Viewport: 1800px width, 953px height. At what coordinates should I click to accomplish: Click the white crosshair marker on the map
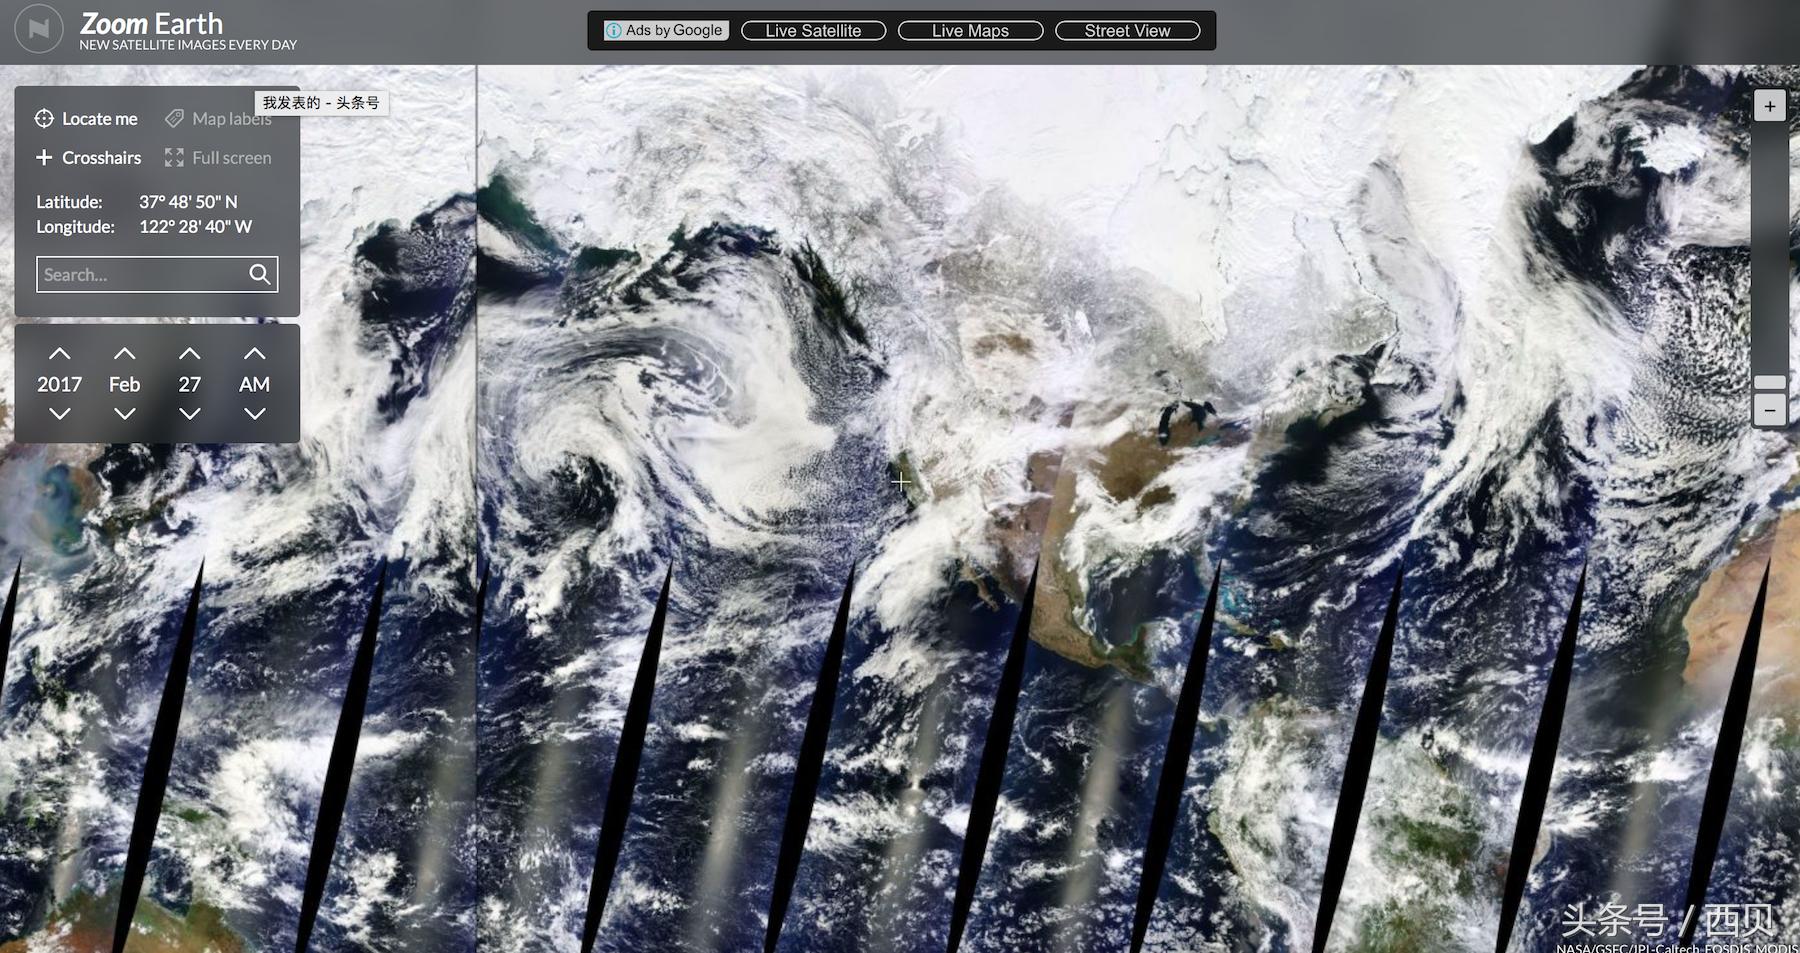pyautogui.click(x=900, y=482)
